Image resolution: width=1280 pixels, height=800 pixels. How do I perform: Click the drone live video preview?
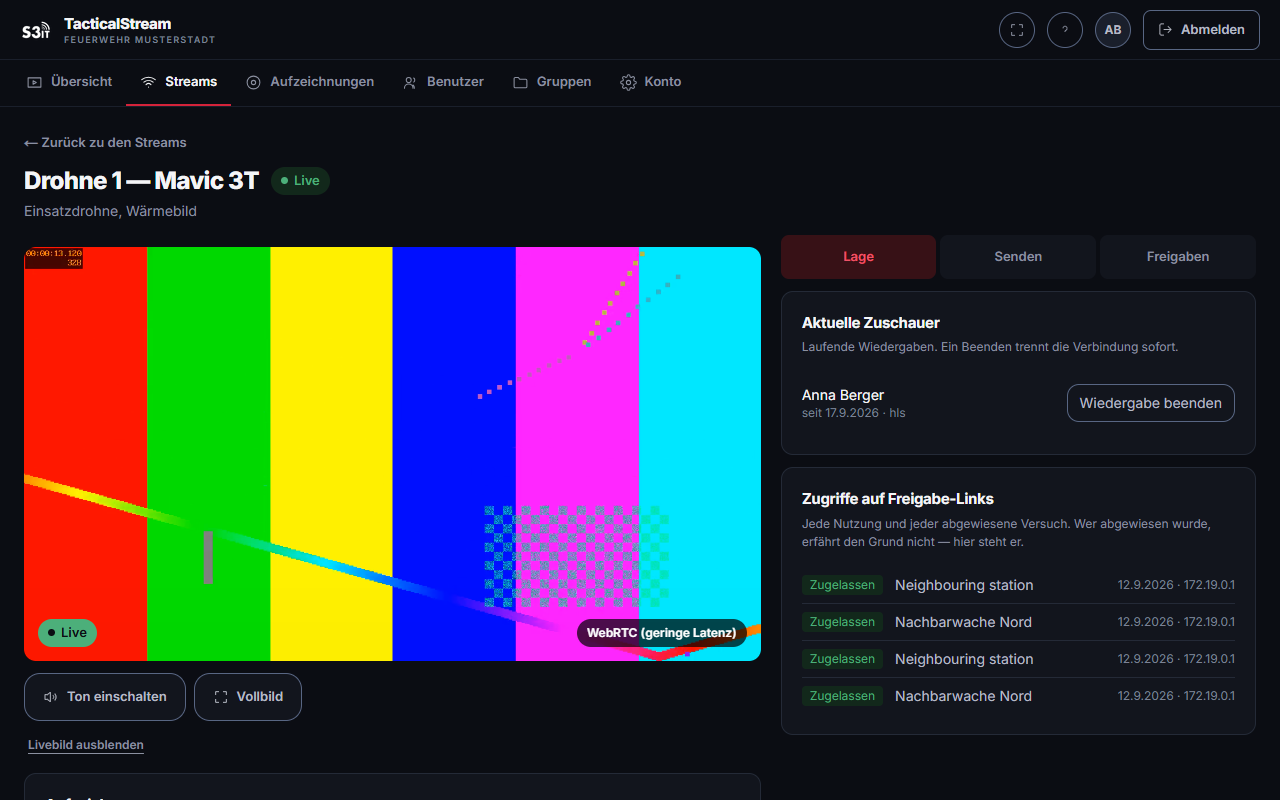point(392,454)
